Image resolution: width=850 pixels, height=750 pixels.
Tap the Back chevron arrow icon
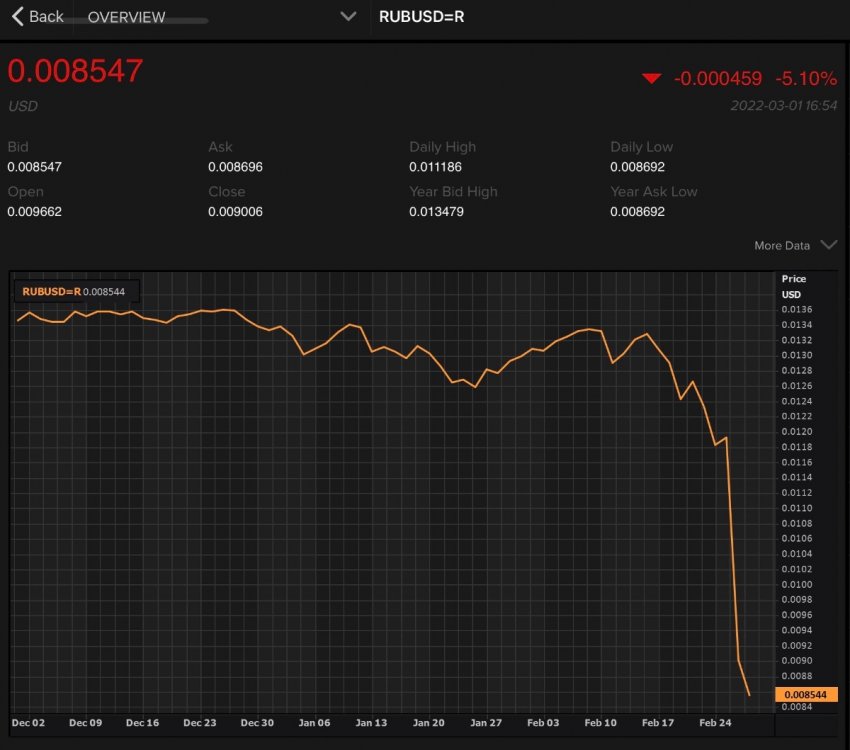tap(17, 16)
